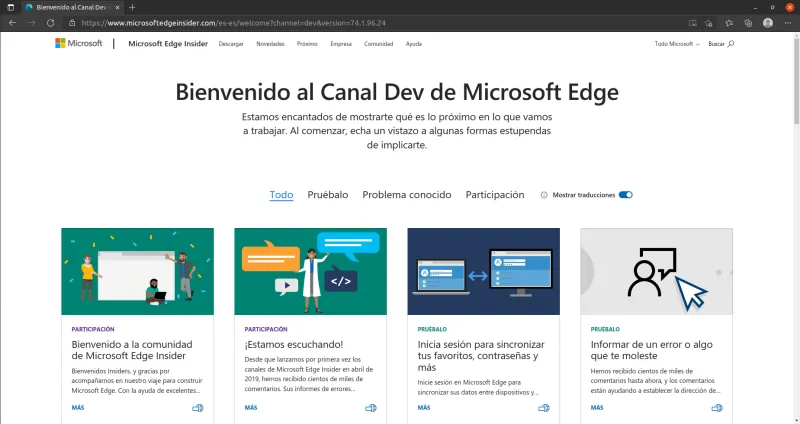
Task: Select the Participación filter tab
Action: coord(495,195)
